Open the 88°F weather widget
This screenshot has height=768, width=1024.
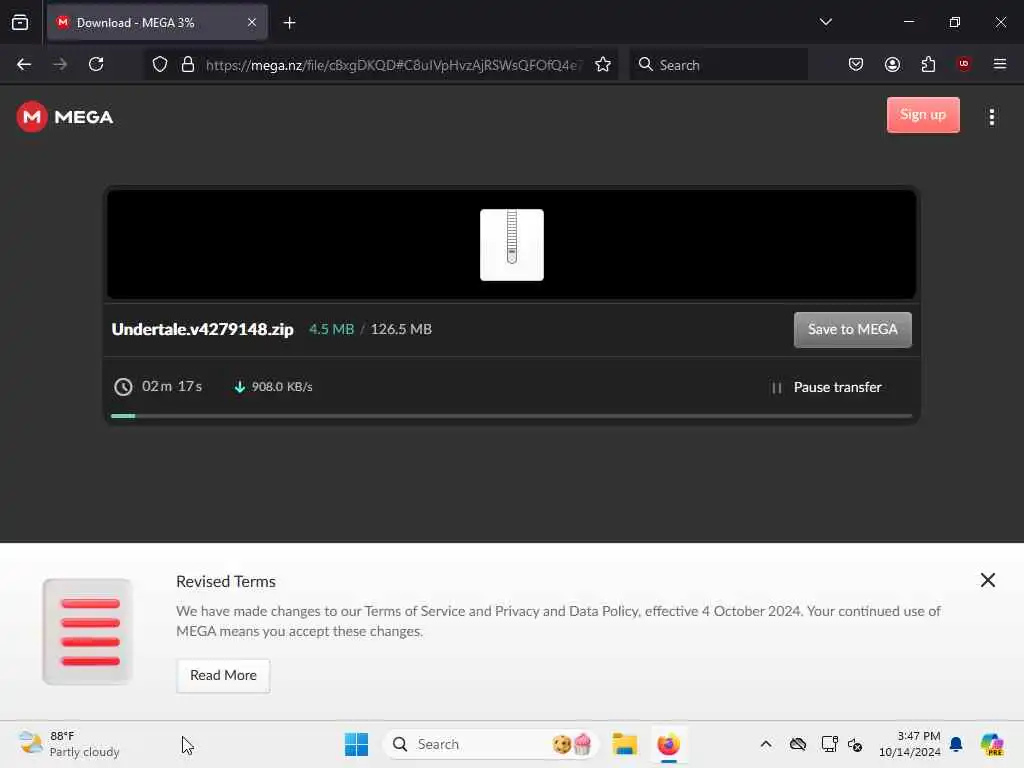[69, 744]
